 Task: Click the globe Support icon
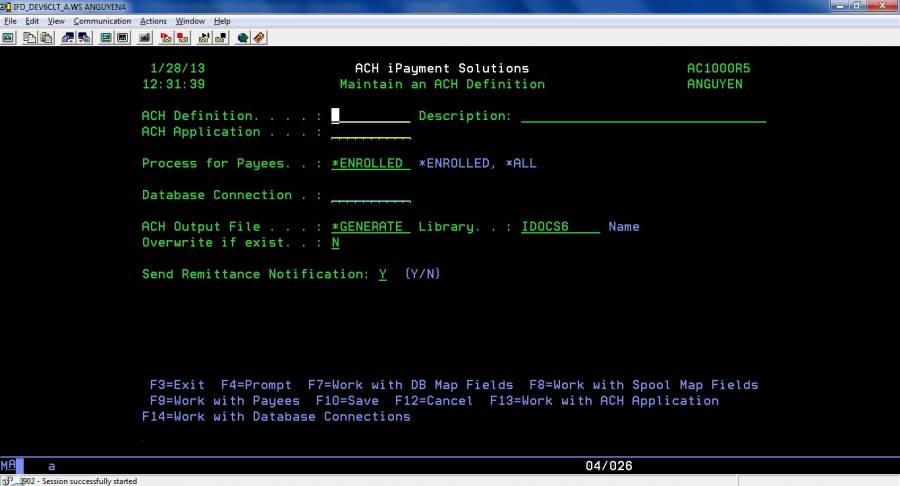coord(242,38)
